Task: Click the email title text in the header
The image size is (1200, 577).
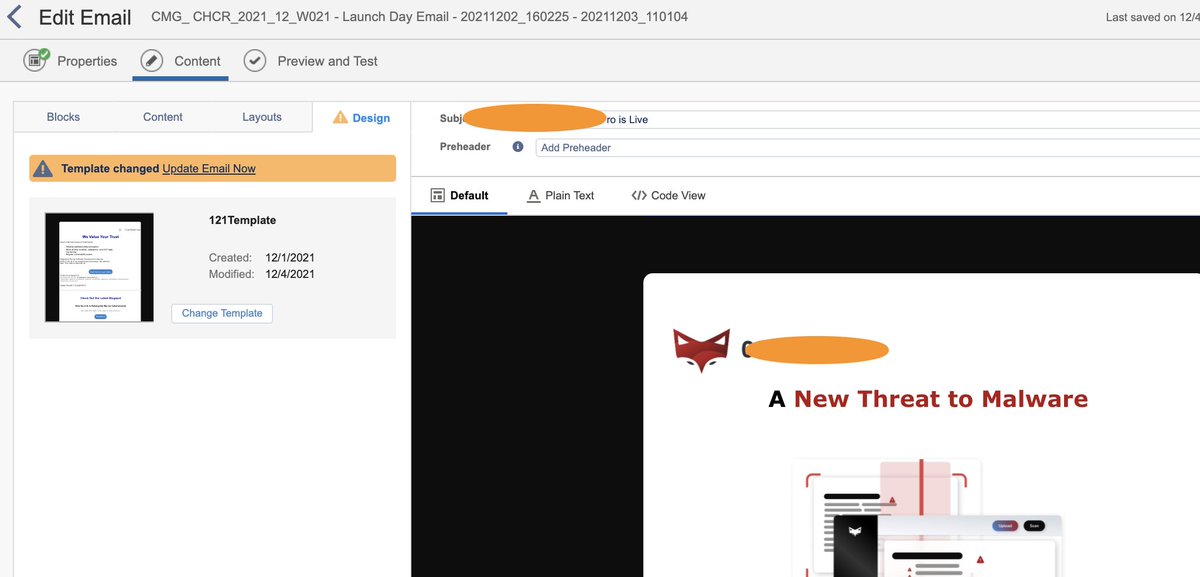Action: point(419,17)
